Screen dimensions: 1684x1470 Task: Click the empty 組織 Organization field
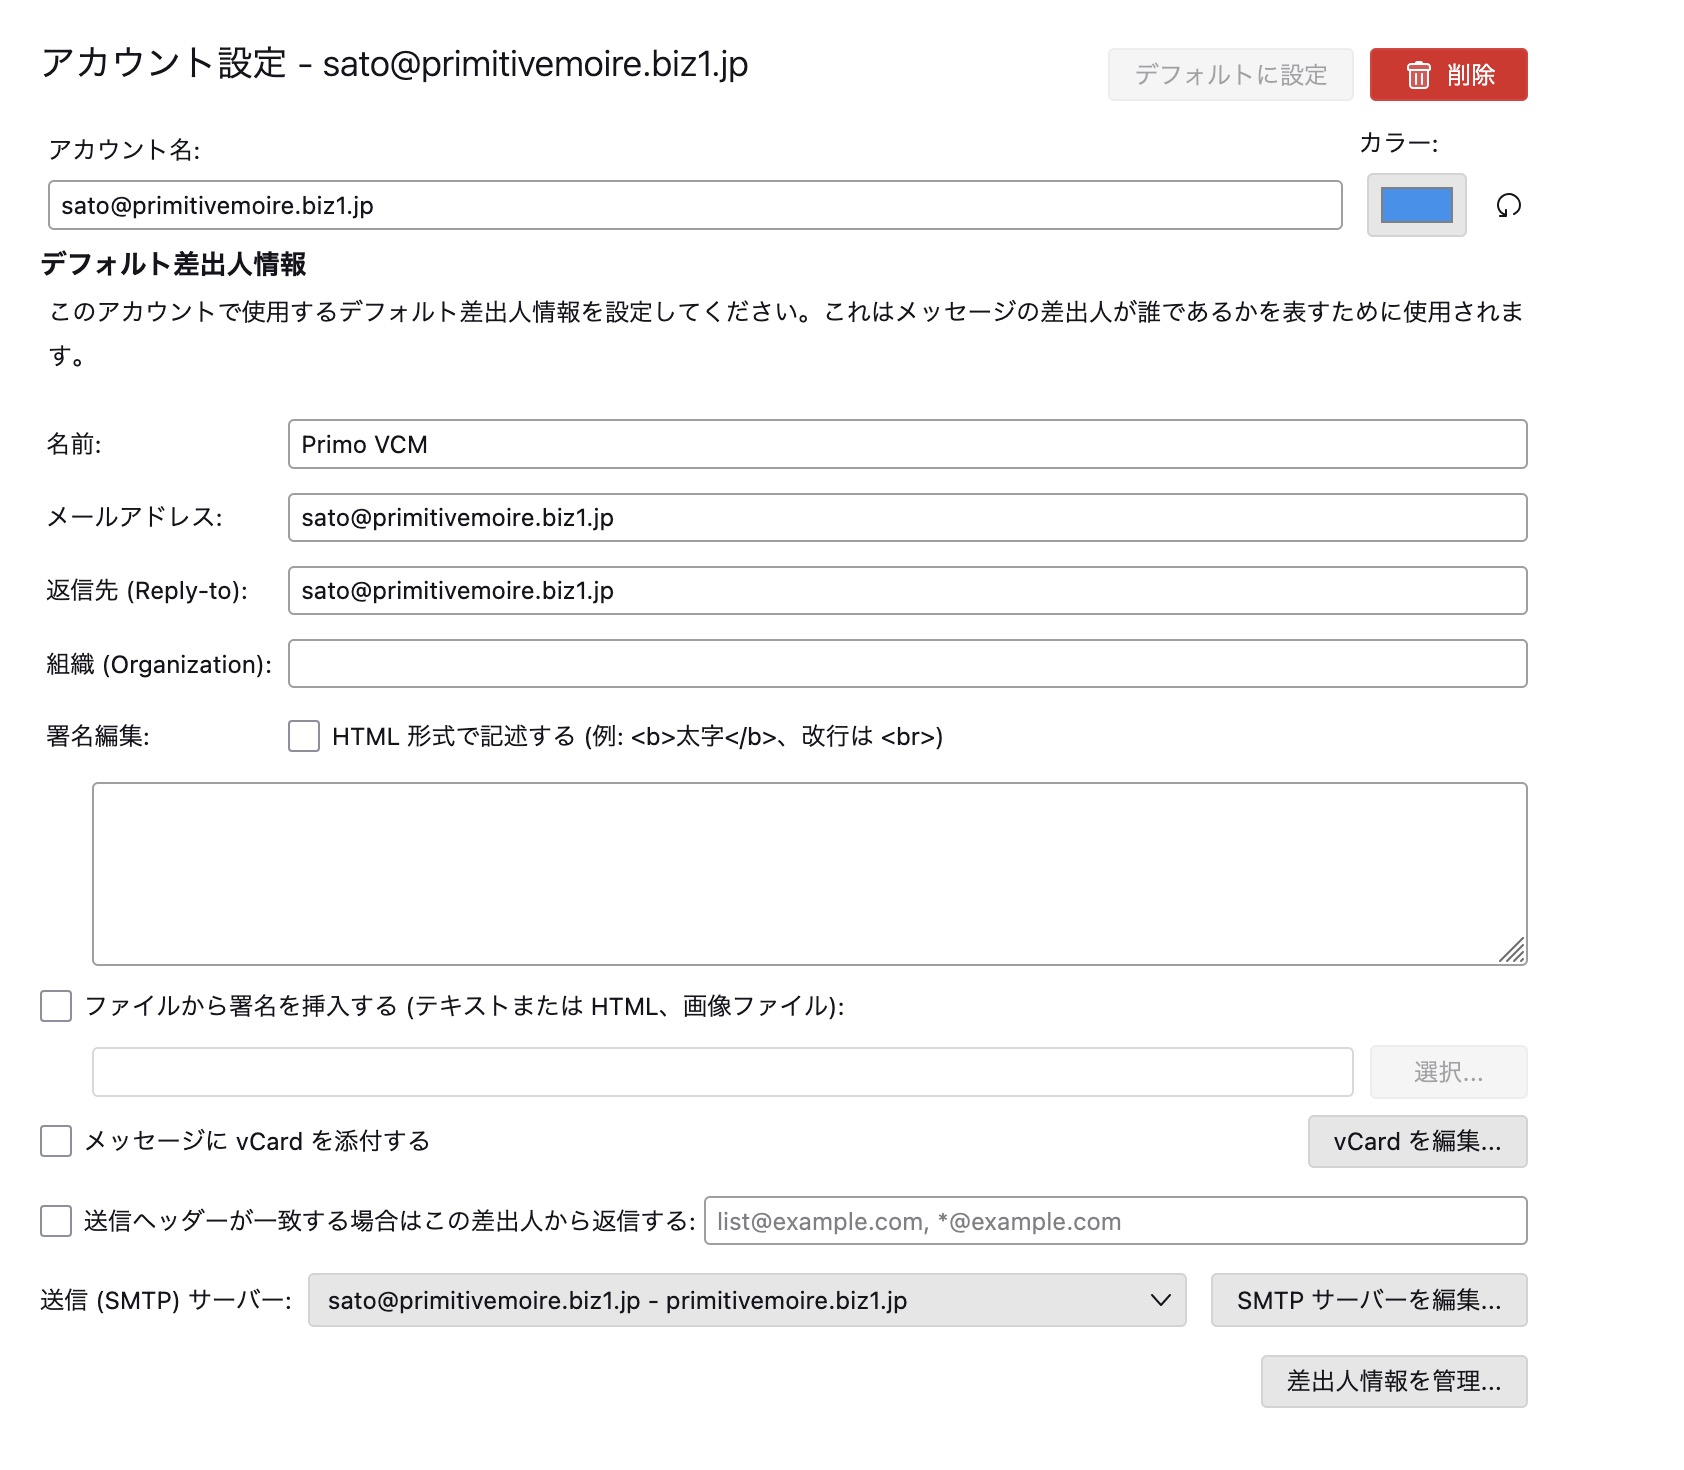pos(906,664)
